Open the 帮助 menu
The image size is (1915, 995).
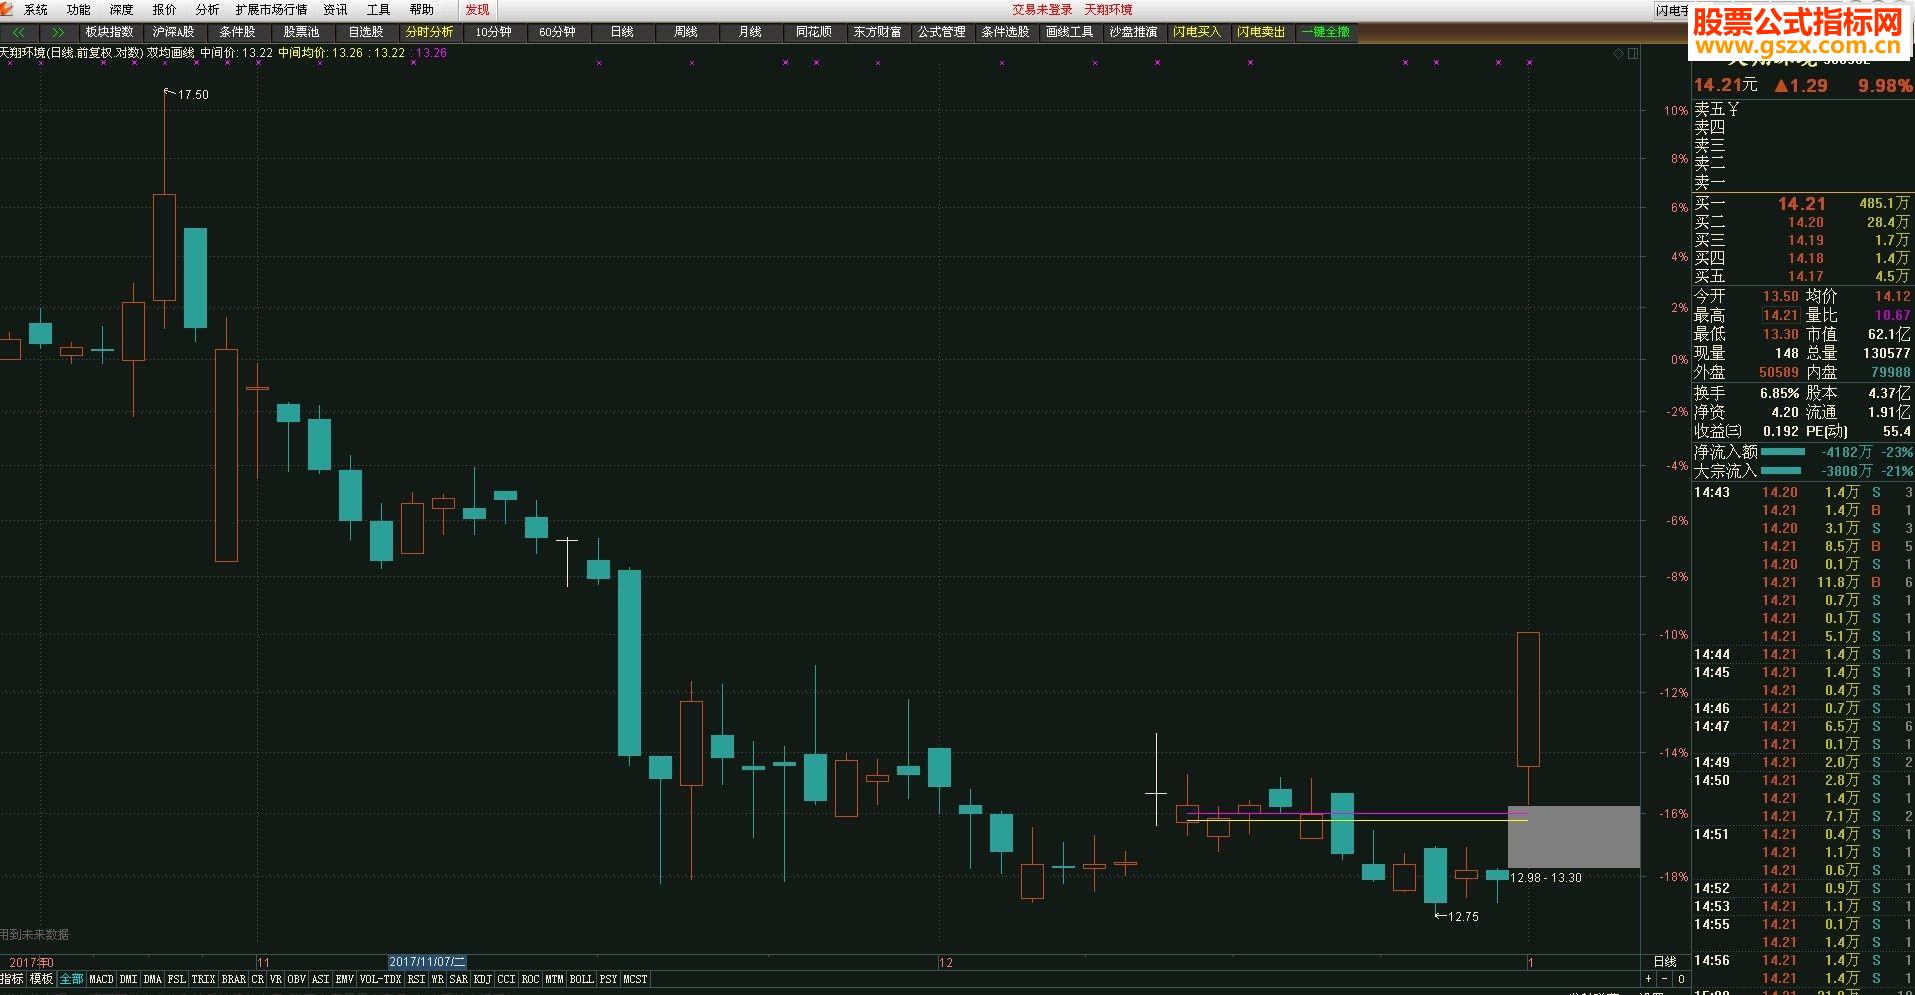[422, 10]
